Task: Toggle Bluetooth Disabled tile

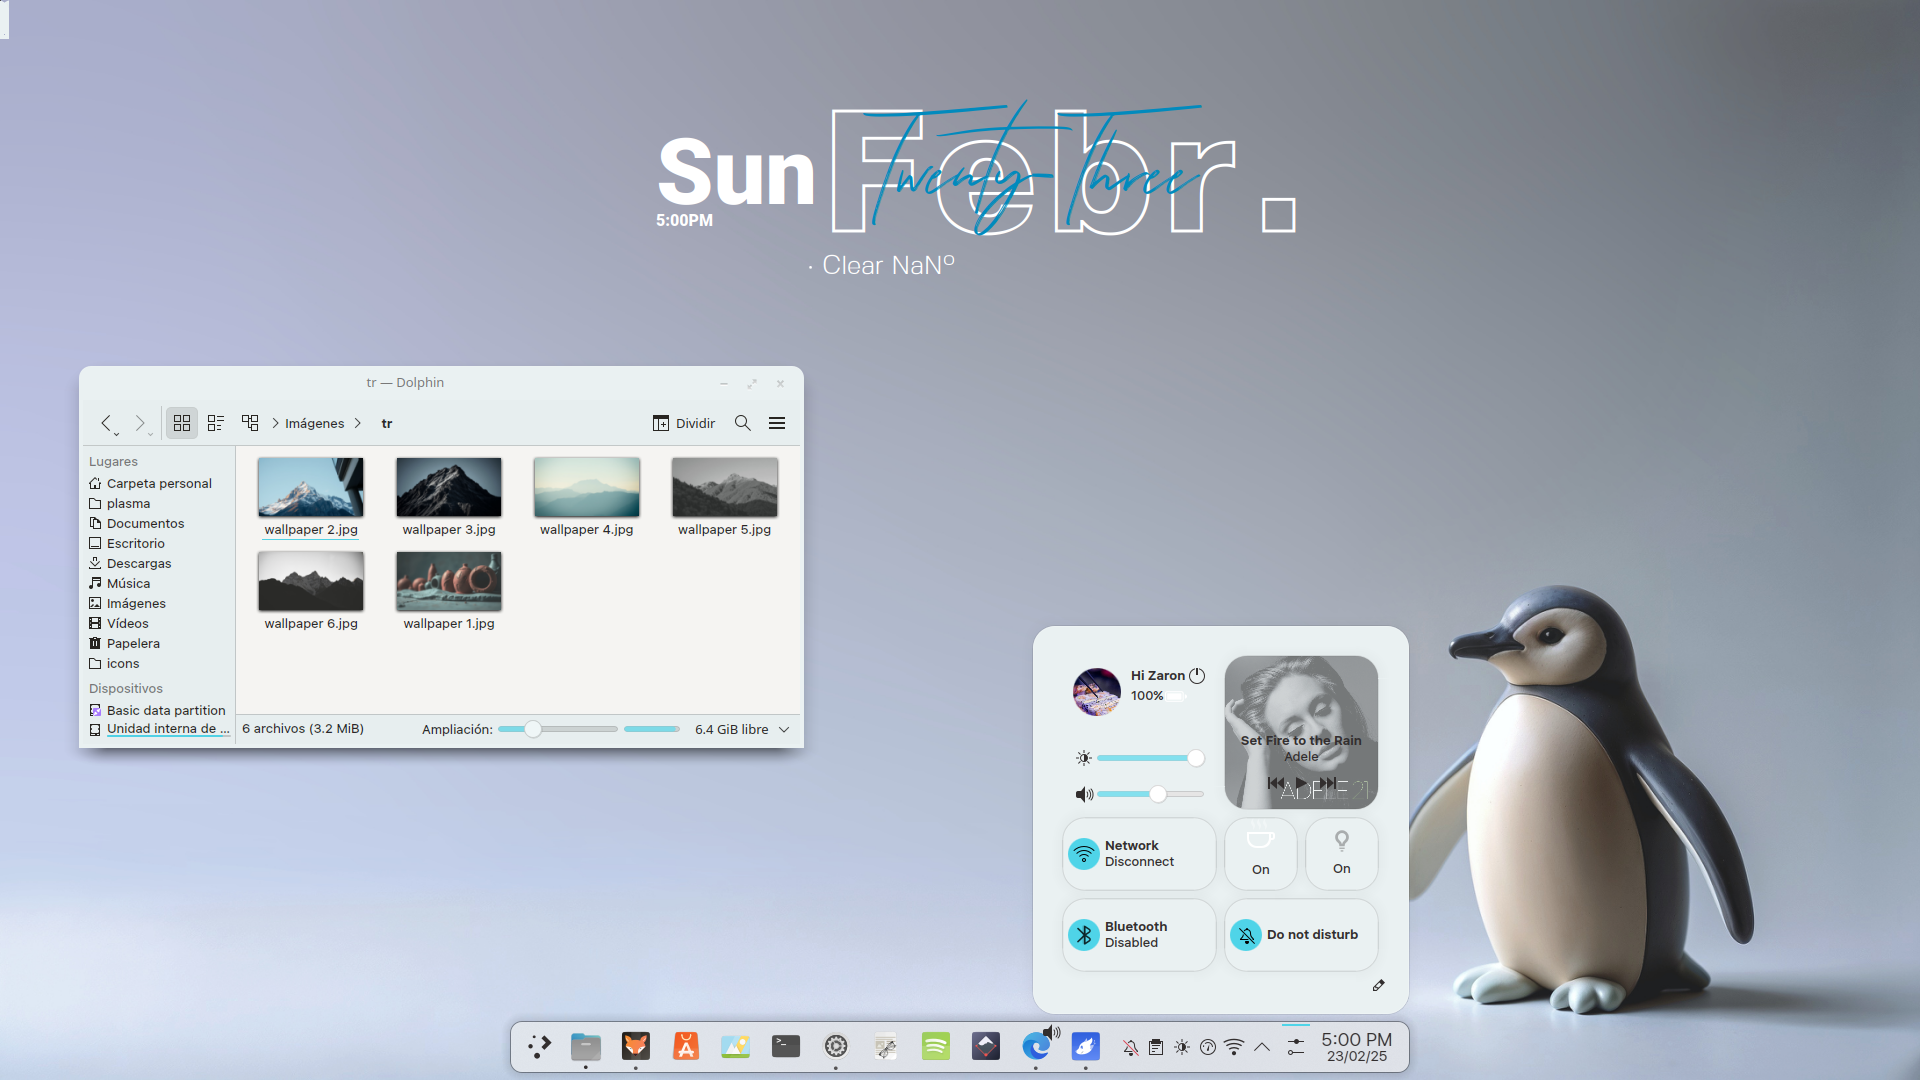Action: pyautogui.click(x=1139, y=935)
